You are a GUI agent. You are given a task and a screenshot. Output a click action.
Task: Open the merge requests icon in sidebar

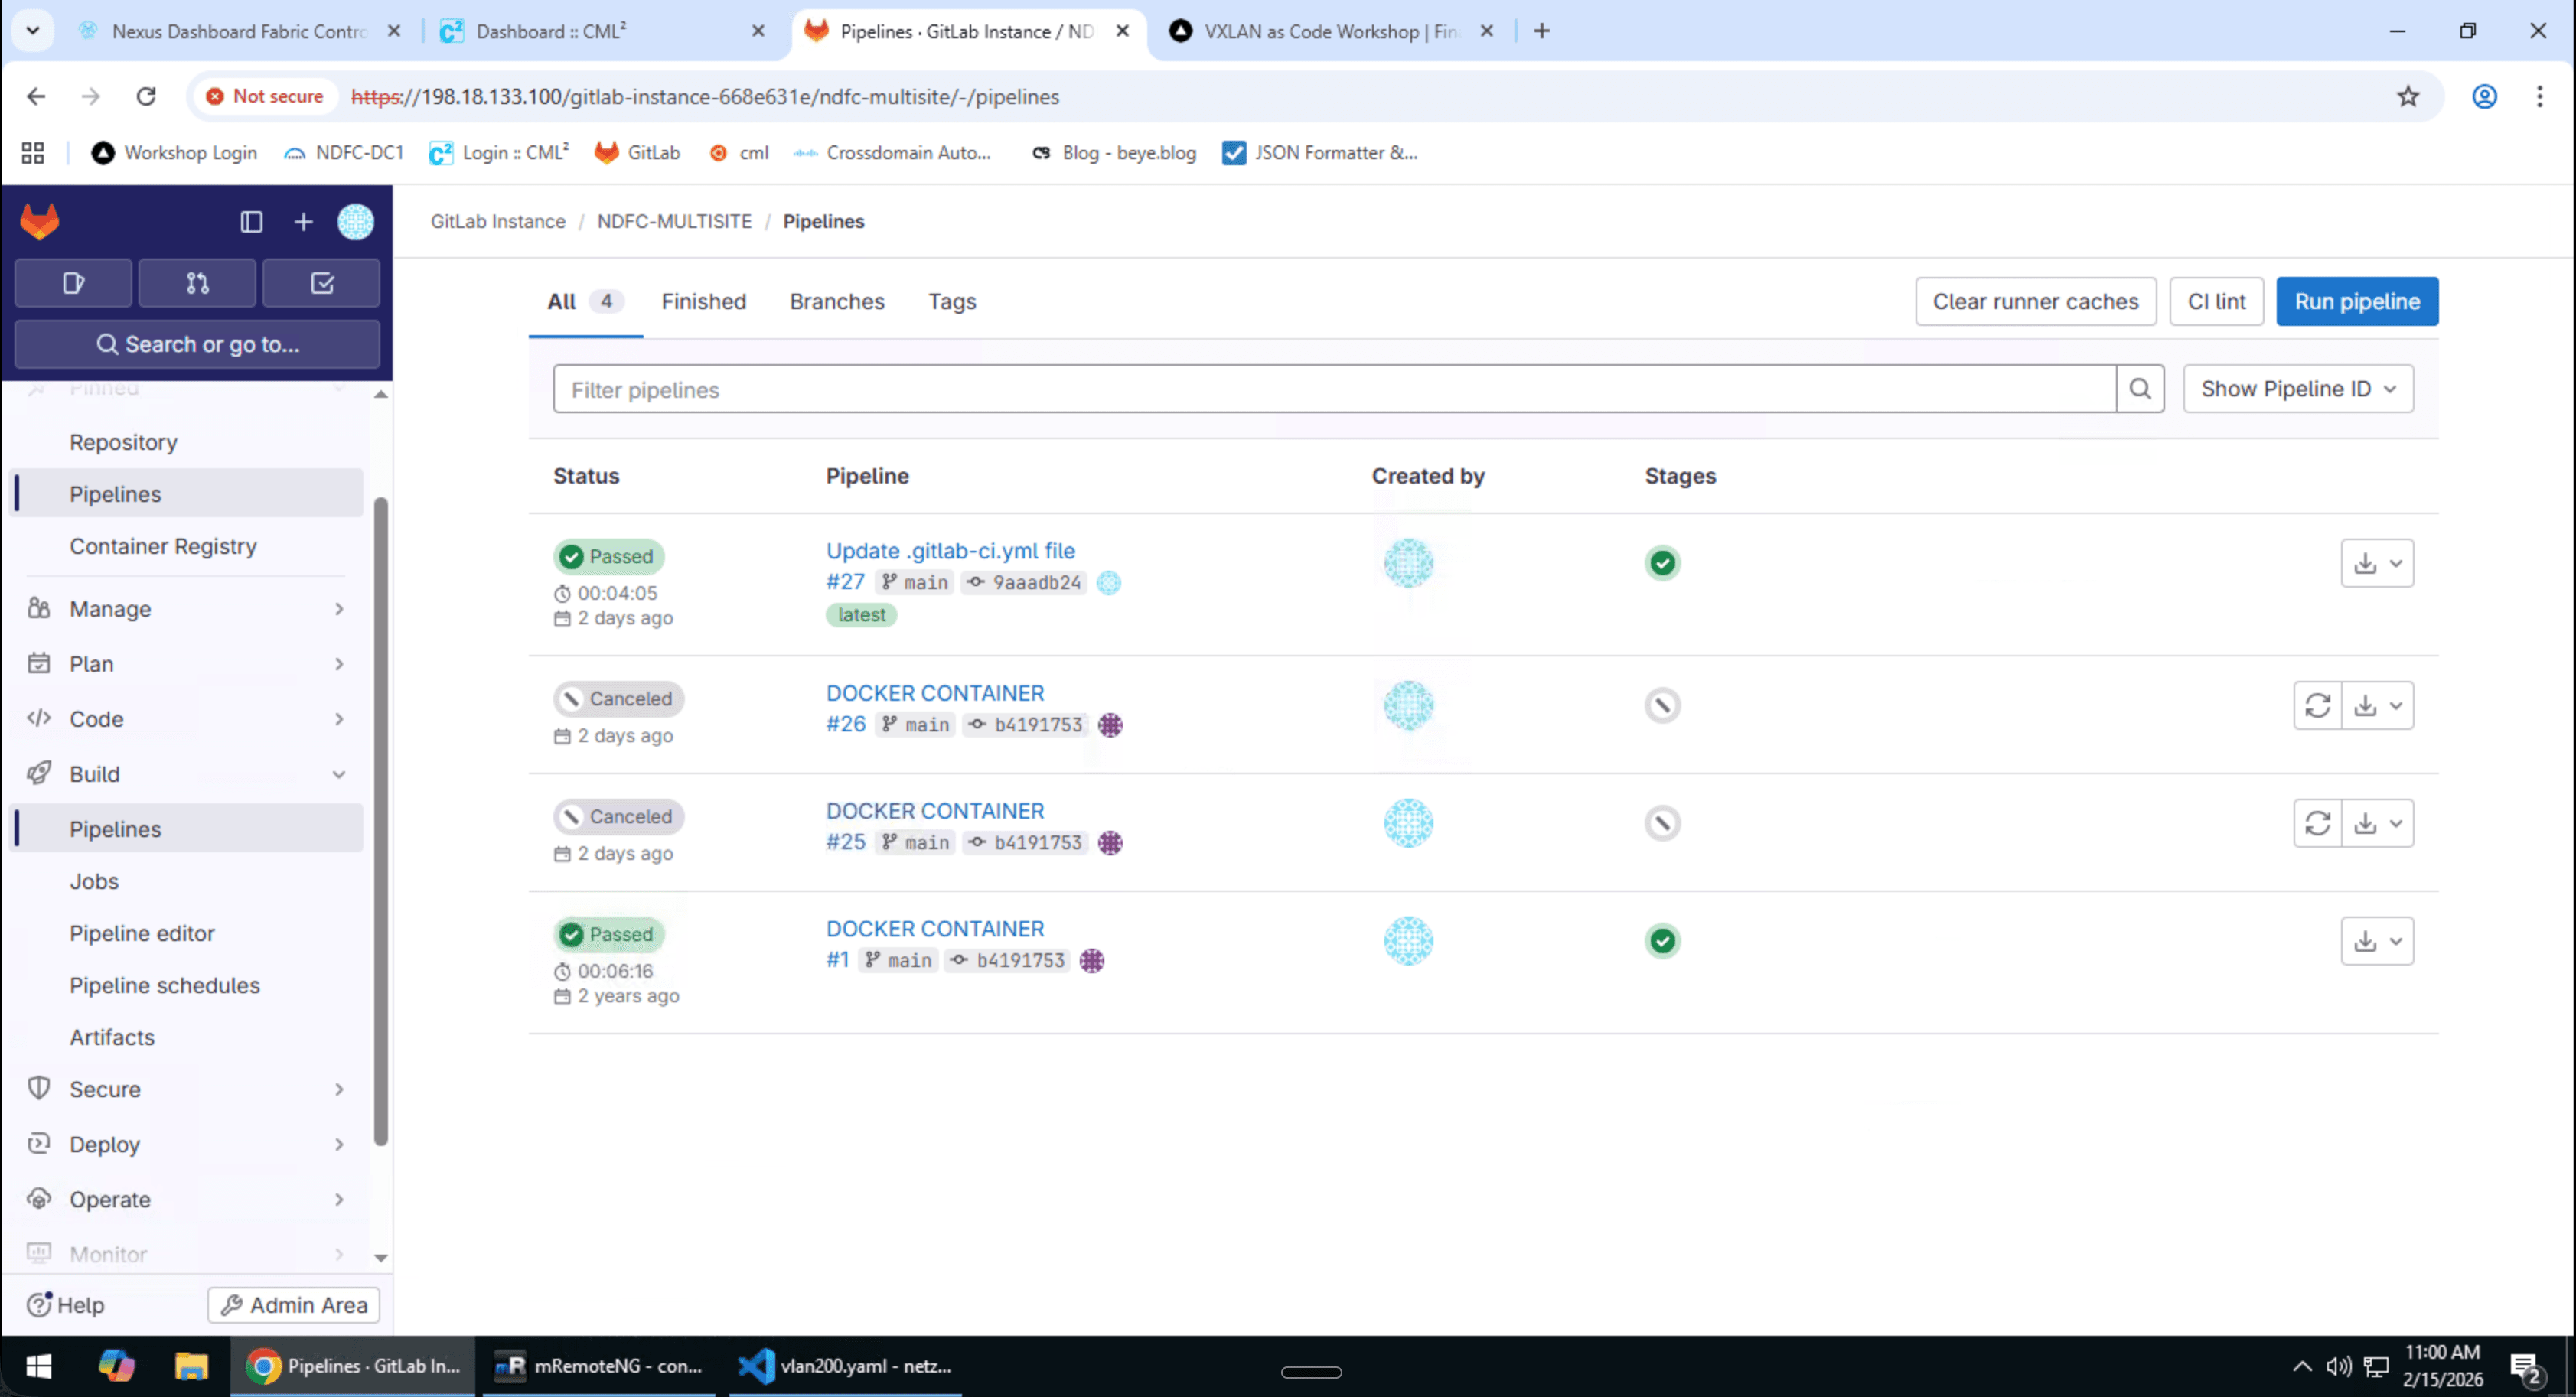[197, 283]
